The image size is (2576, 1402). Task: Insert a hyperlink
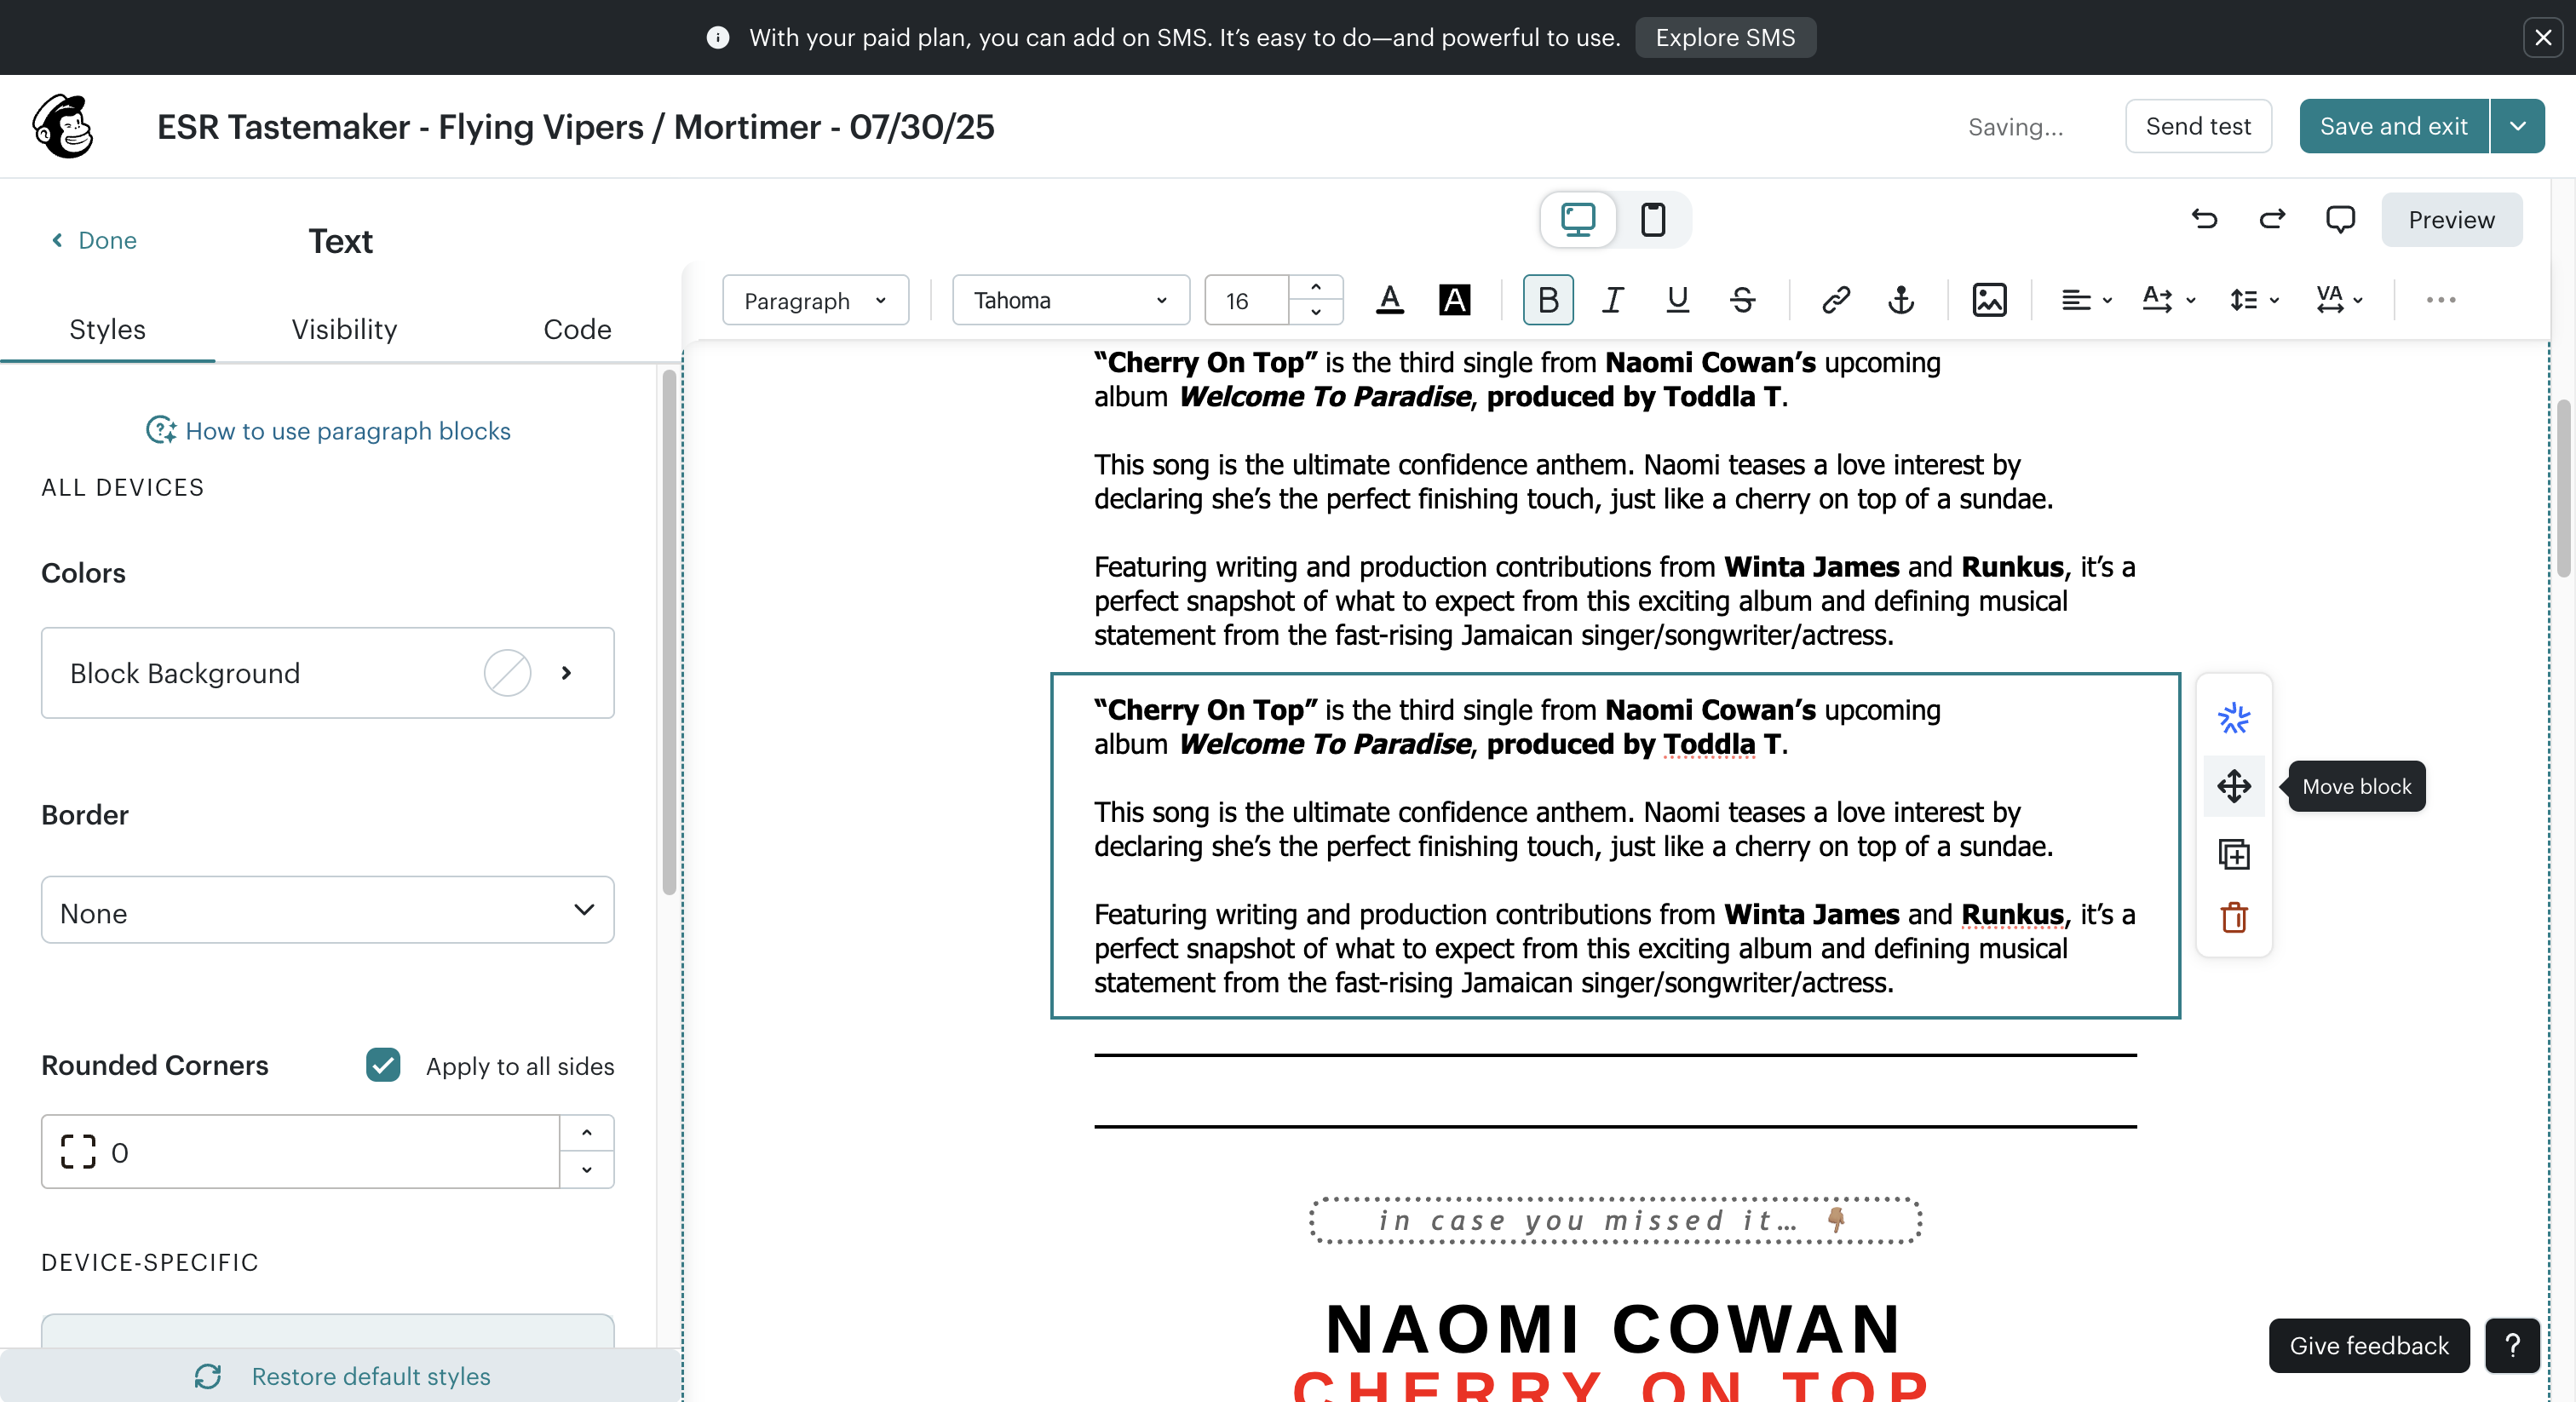[x=1836, y=300]
